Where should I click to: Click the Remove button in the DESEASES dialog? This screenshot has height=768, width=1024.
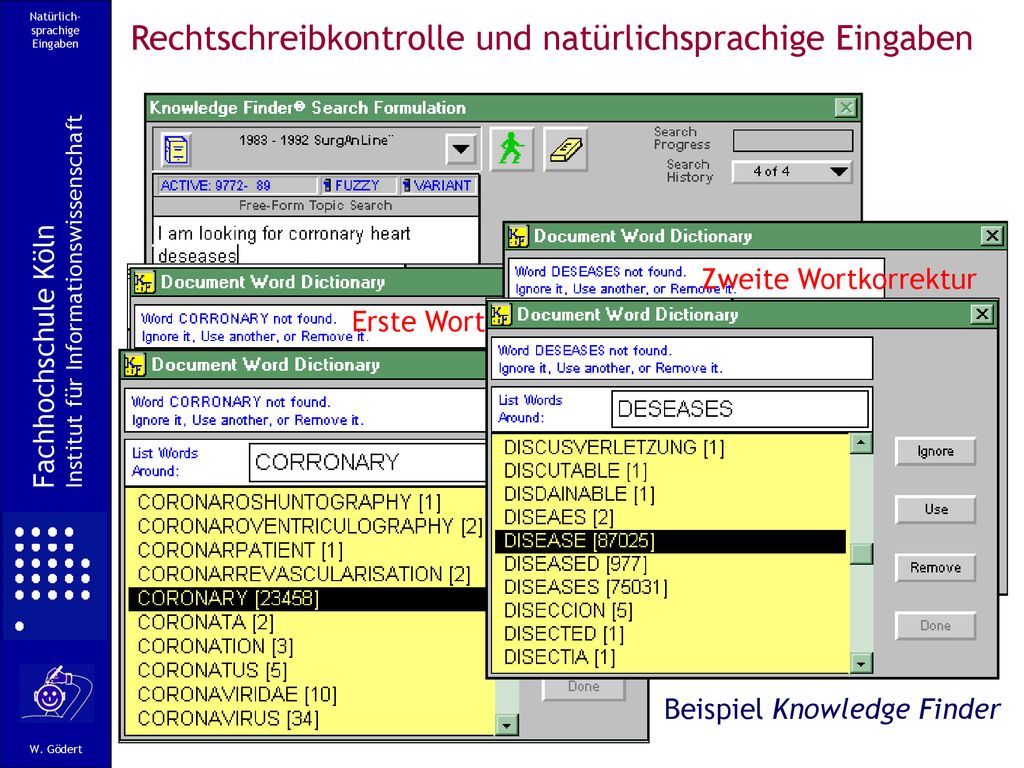(935, 568)
